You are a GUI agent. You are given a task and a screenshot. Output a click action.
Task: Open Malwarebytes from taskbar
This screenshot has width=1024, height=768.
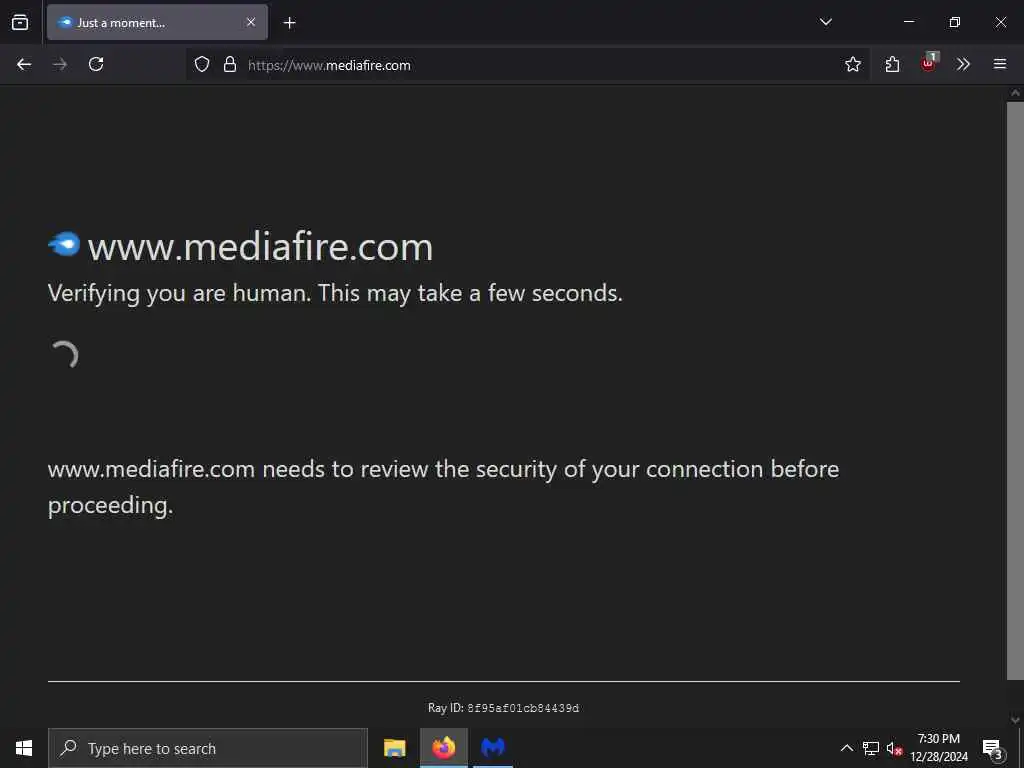(x=493, y=748)
